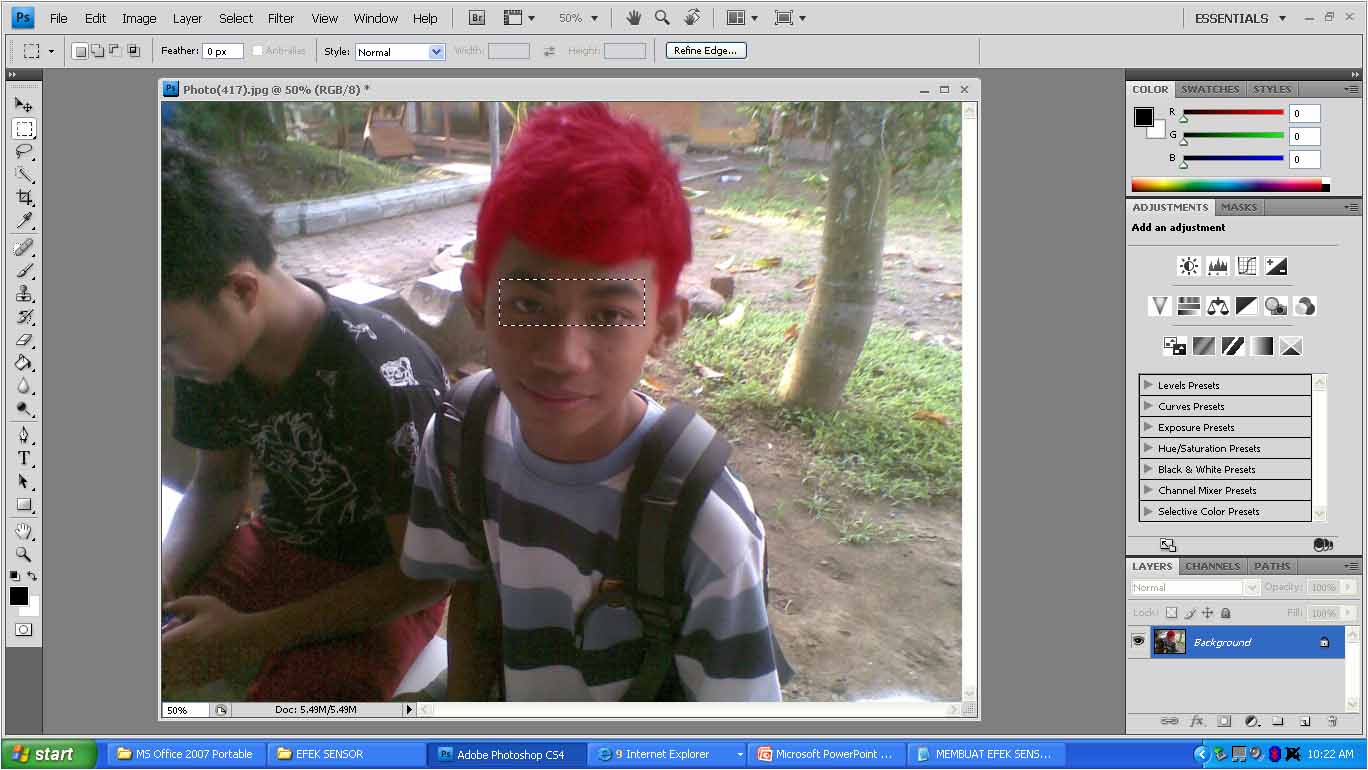Screen dimensions: 1368x770
Task: Add an Invert adjustment
Action: click(x=1174, y=346)
